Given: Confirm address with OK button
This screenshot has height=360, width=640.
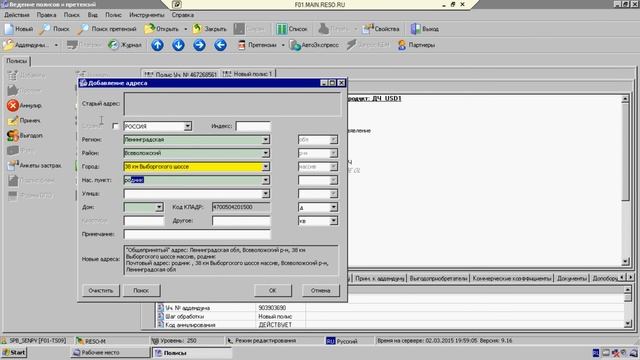Looking at the screenshot, I should tap(273, 291).
